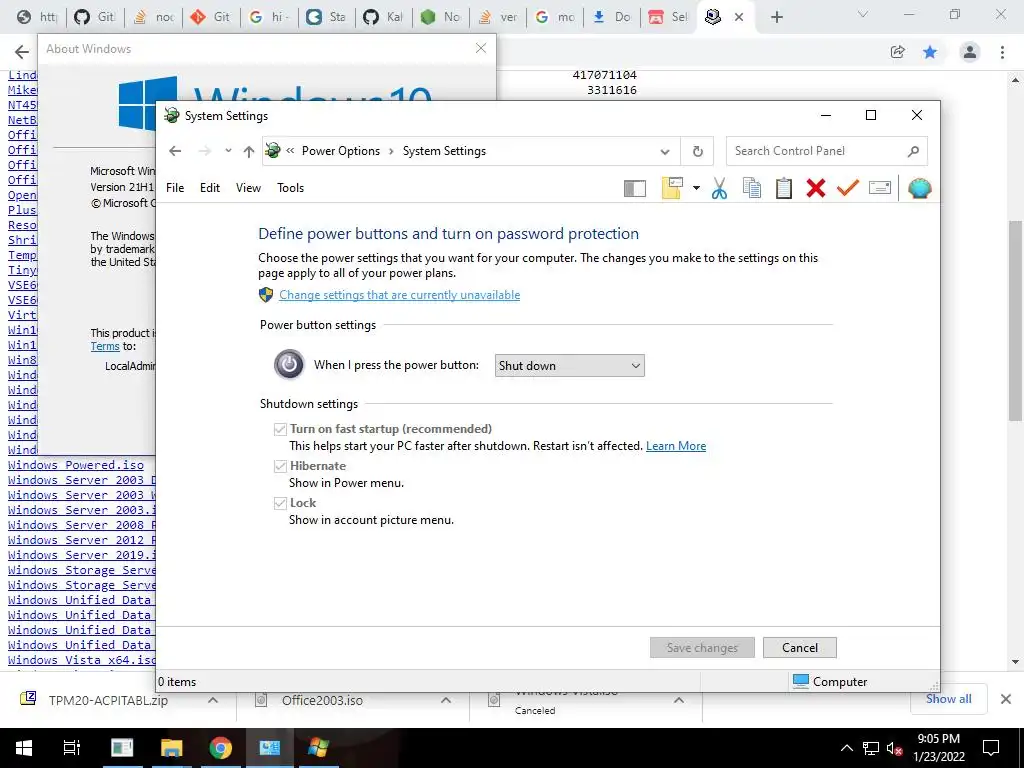Open Chrome tab search chevron

[863, 14]
